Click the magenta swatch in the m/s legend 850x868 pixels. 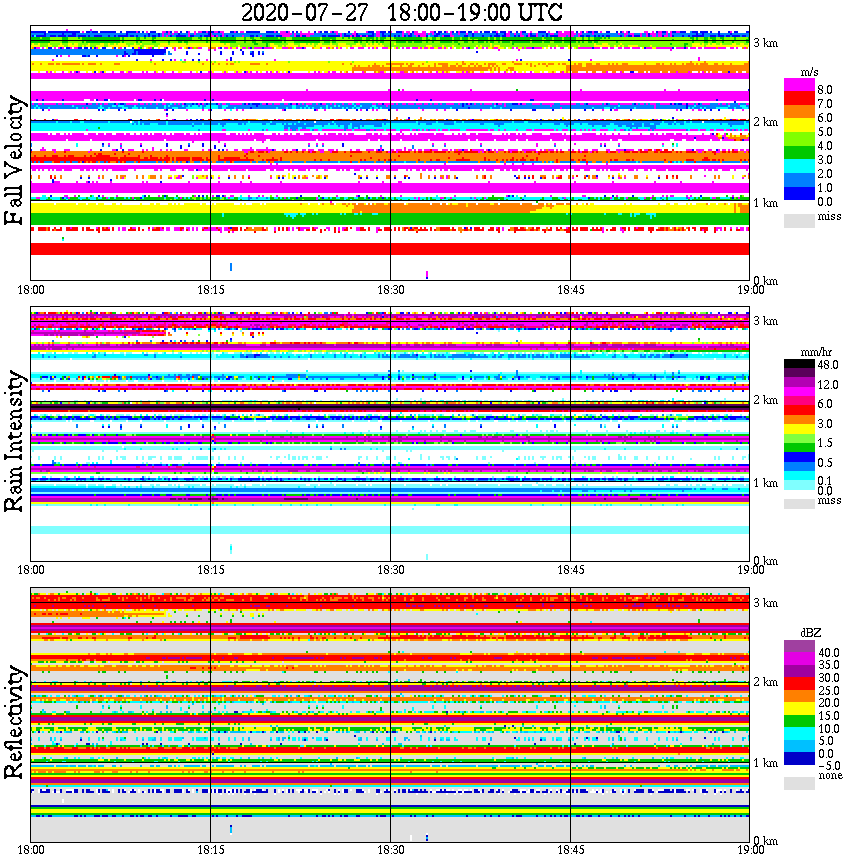tap(799, 84)
